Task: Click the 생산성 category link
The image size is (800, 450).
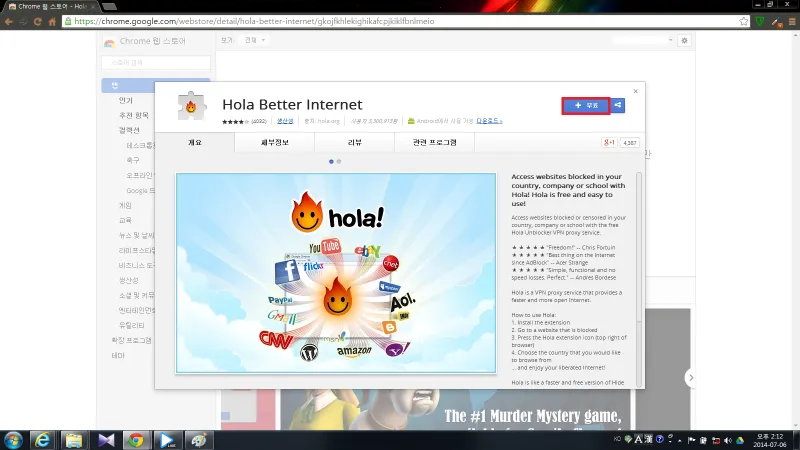Action: 285,121
